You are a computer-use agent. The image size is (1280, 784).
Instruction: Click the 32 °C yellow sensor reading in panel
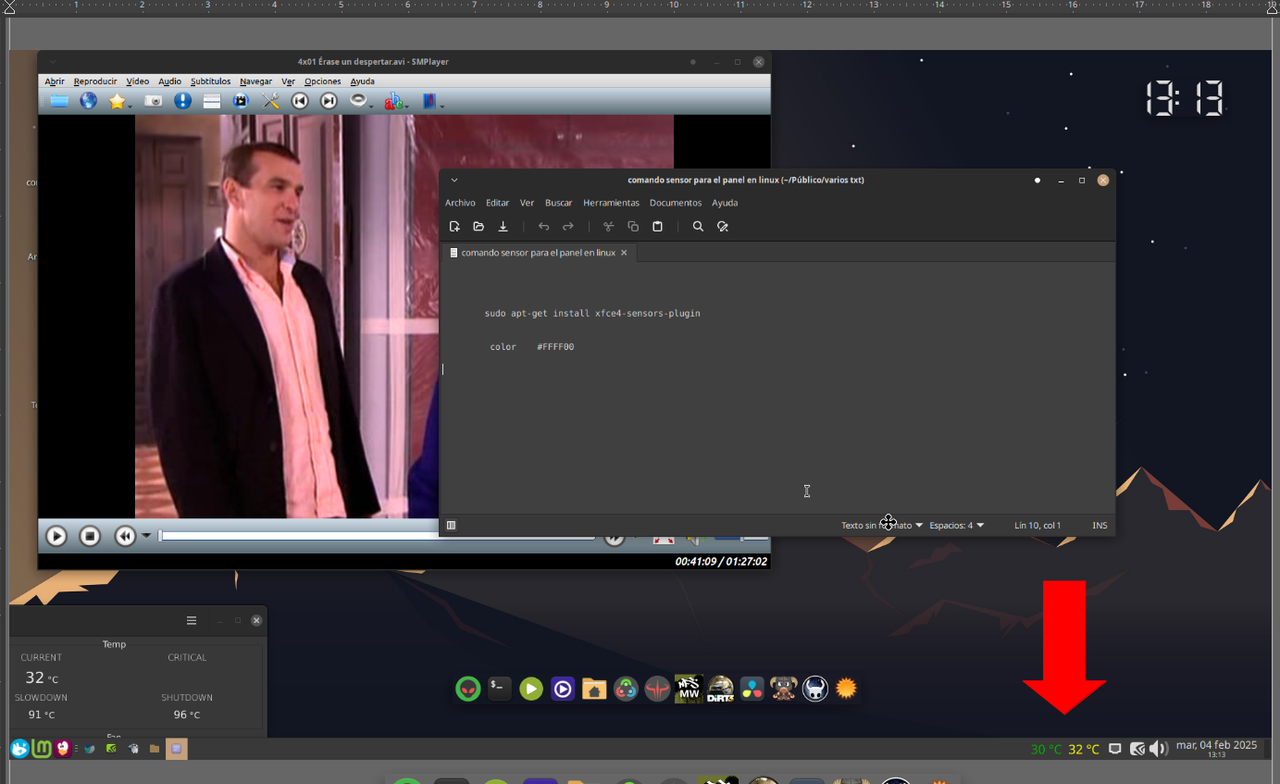pyautogui.click(x=1083, y=749)
